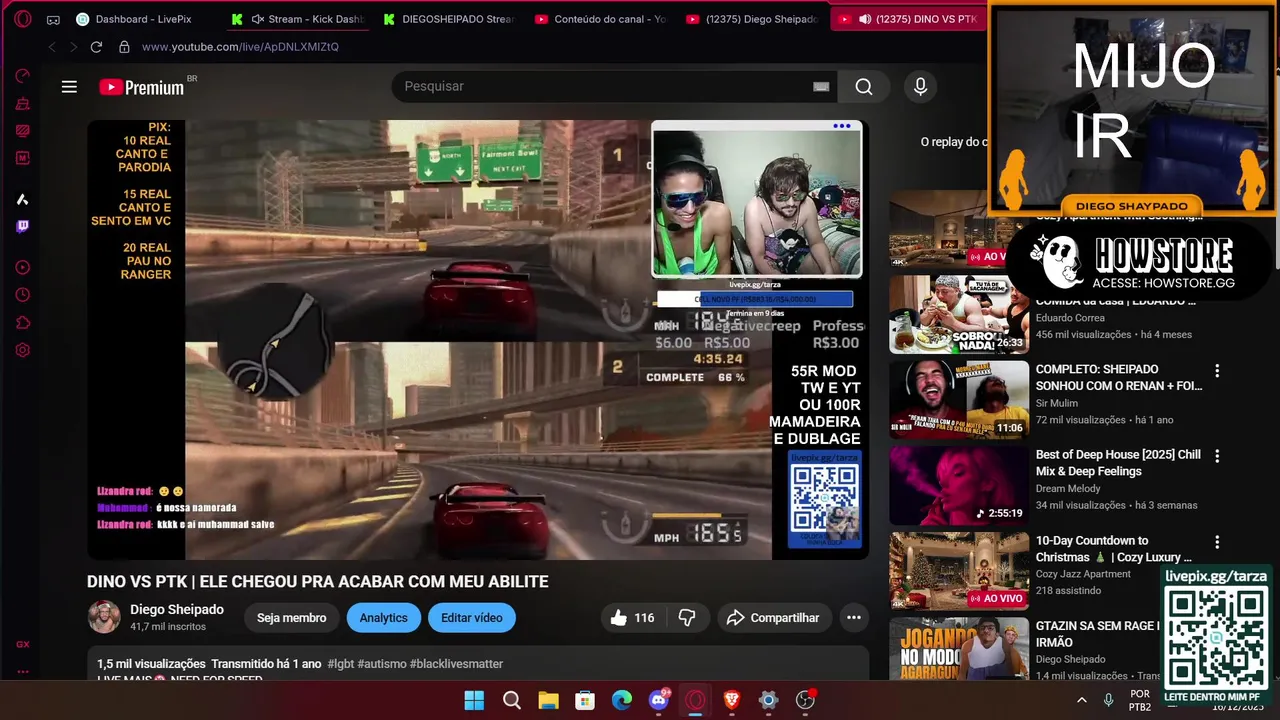
Task: Open Discord from the taskbar
Action: pos(659,700)
